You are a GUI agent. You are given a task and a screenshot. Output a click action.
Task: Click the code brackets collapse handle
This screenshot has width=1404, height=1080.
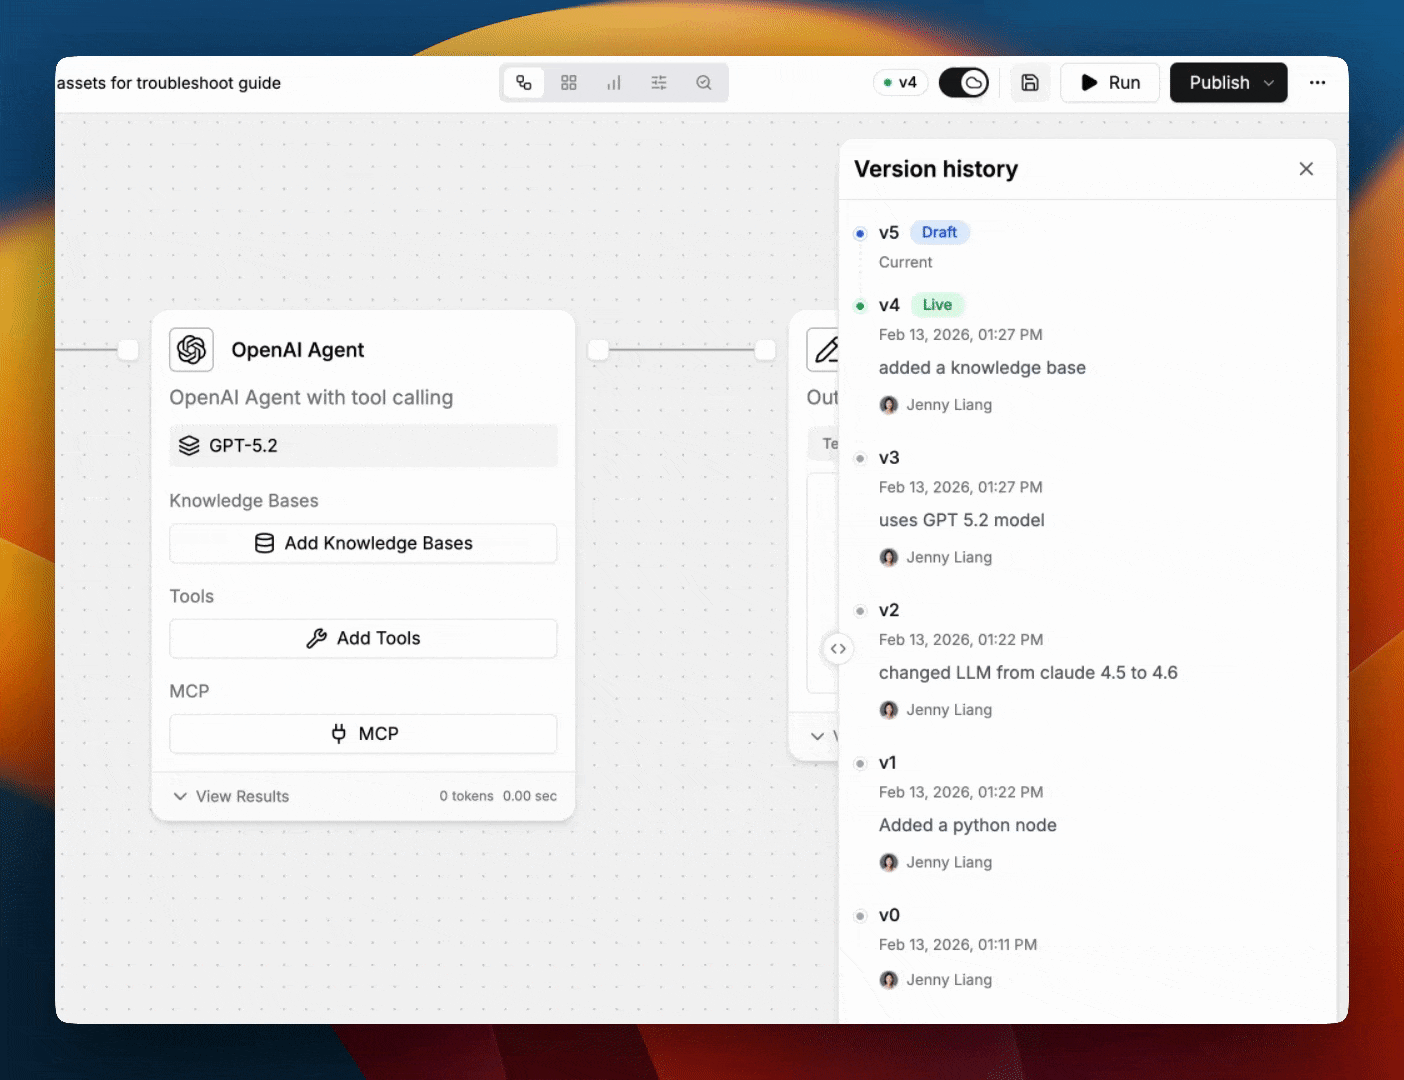point(838,649)
